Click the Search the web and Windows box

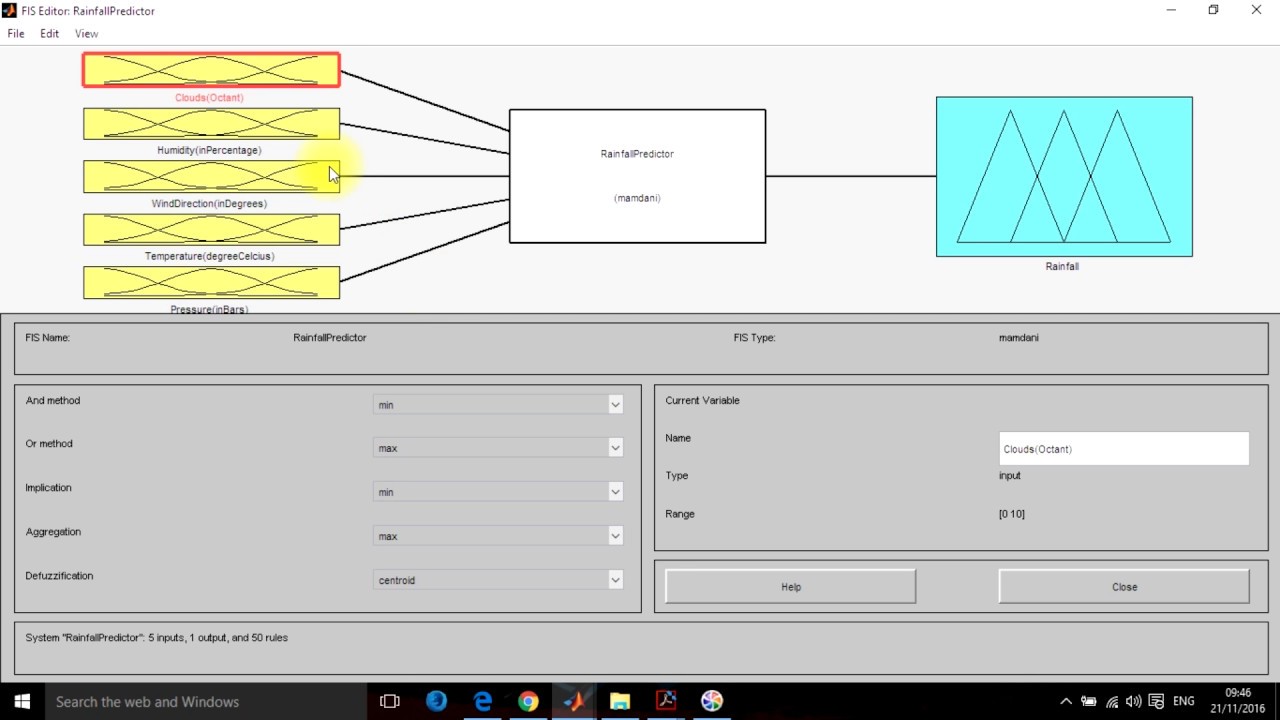206,702
